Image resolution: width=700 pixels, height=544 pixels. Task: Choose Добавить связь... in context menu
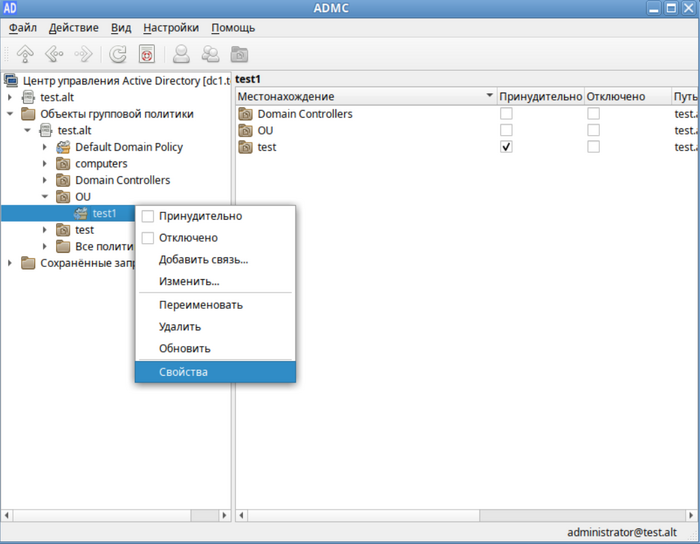point(215,260)
